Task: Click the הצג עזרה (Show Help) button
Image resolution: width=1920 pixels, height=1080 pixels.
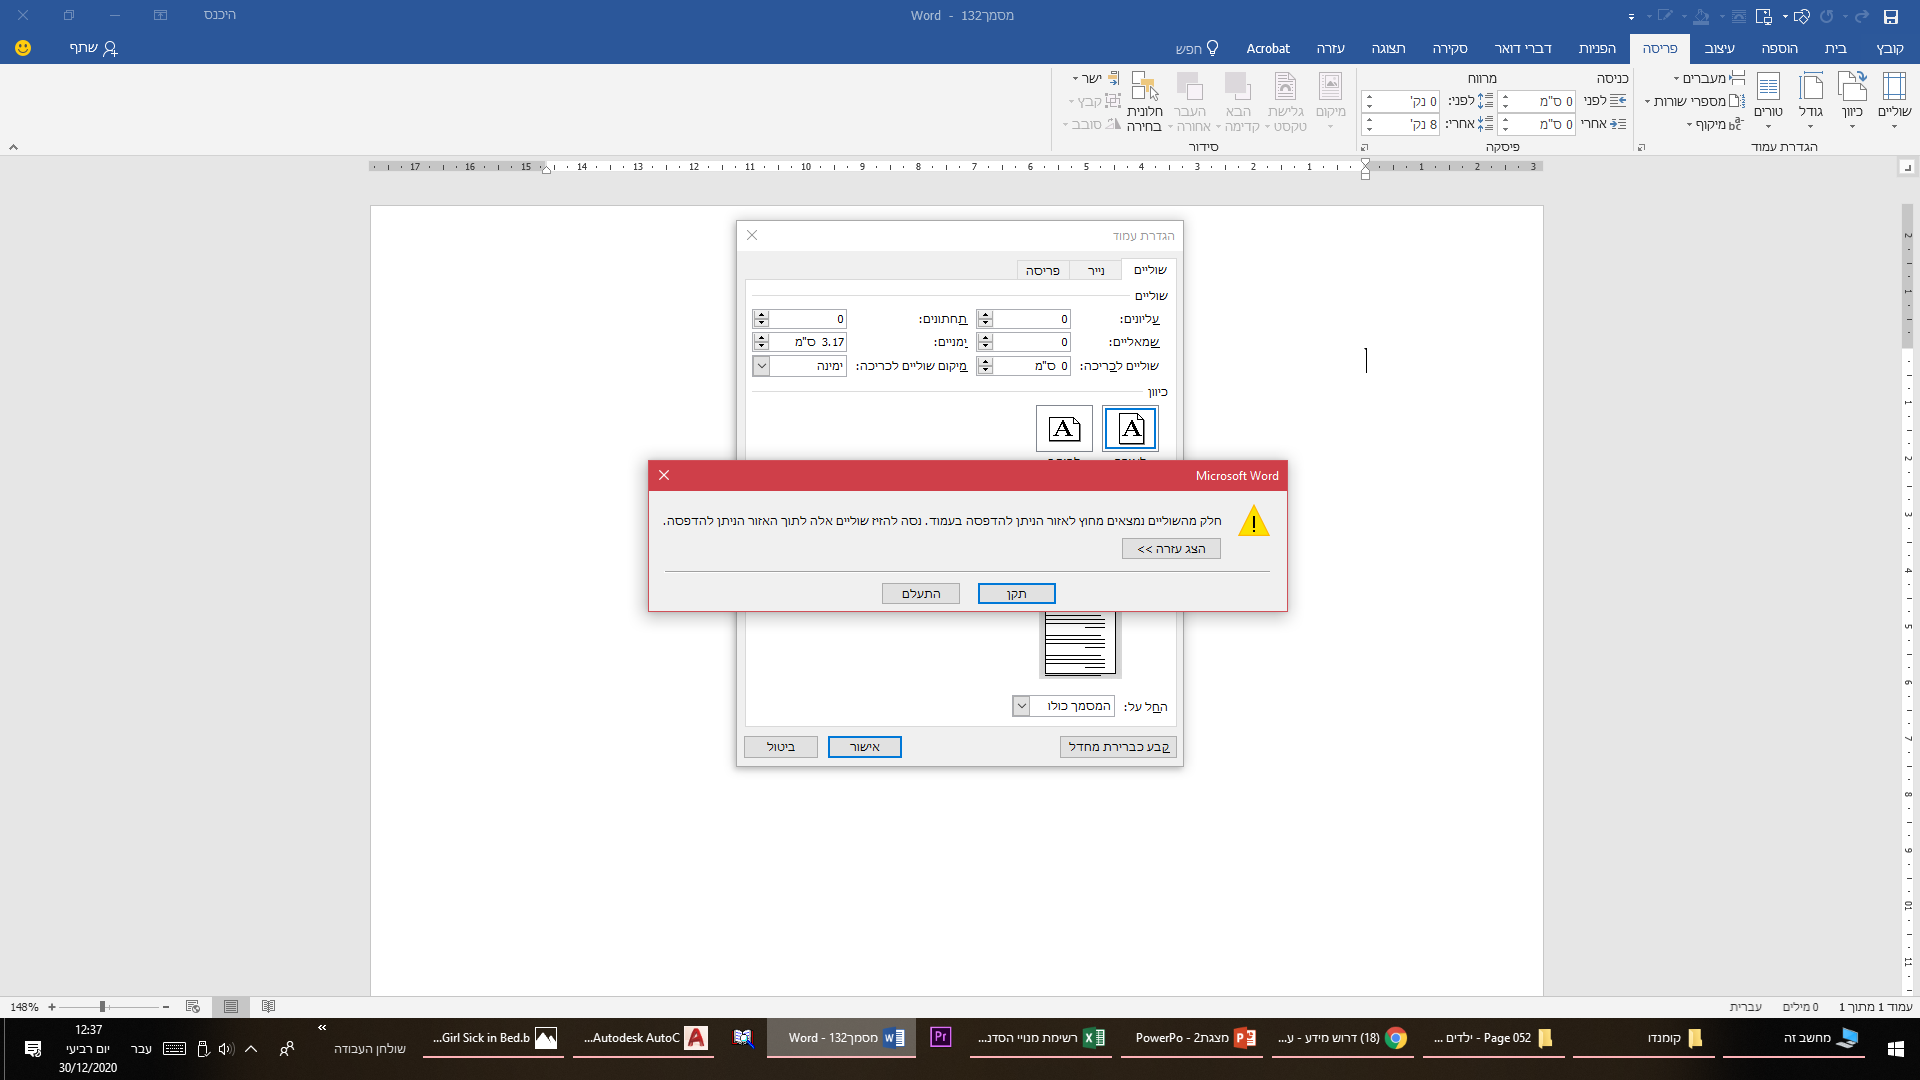Action: [1171, 549]
